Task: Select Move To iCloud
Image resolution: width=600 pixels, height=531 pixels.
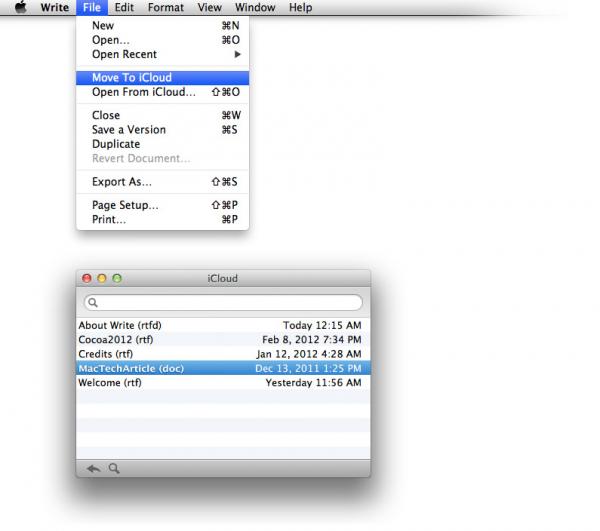Action: [163, 78]
